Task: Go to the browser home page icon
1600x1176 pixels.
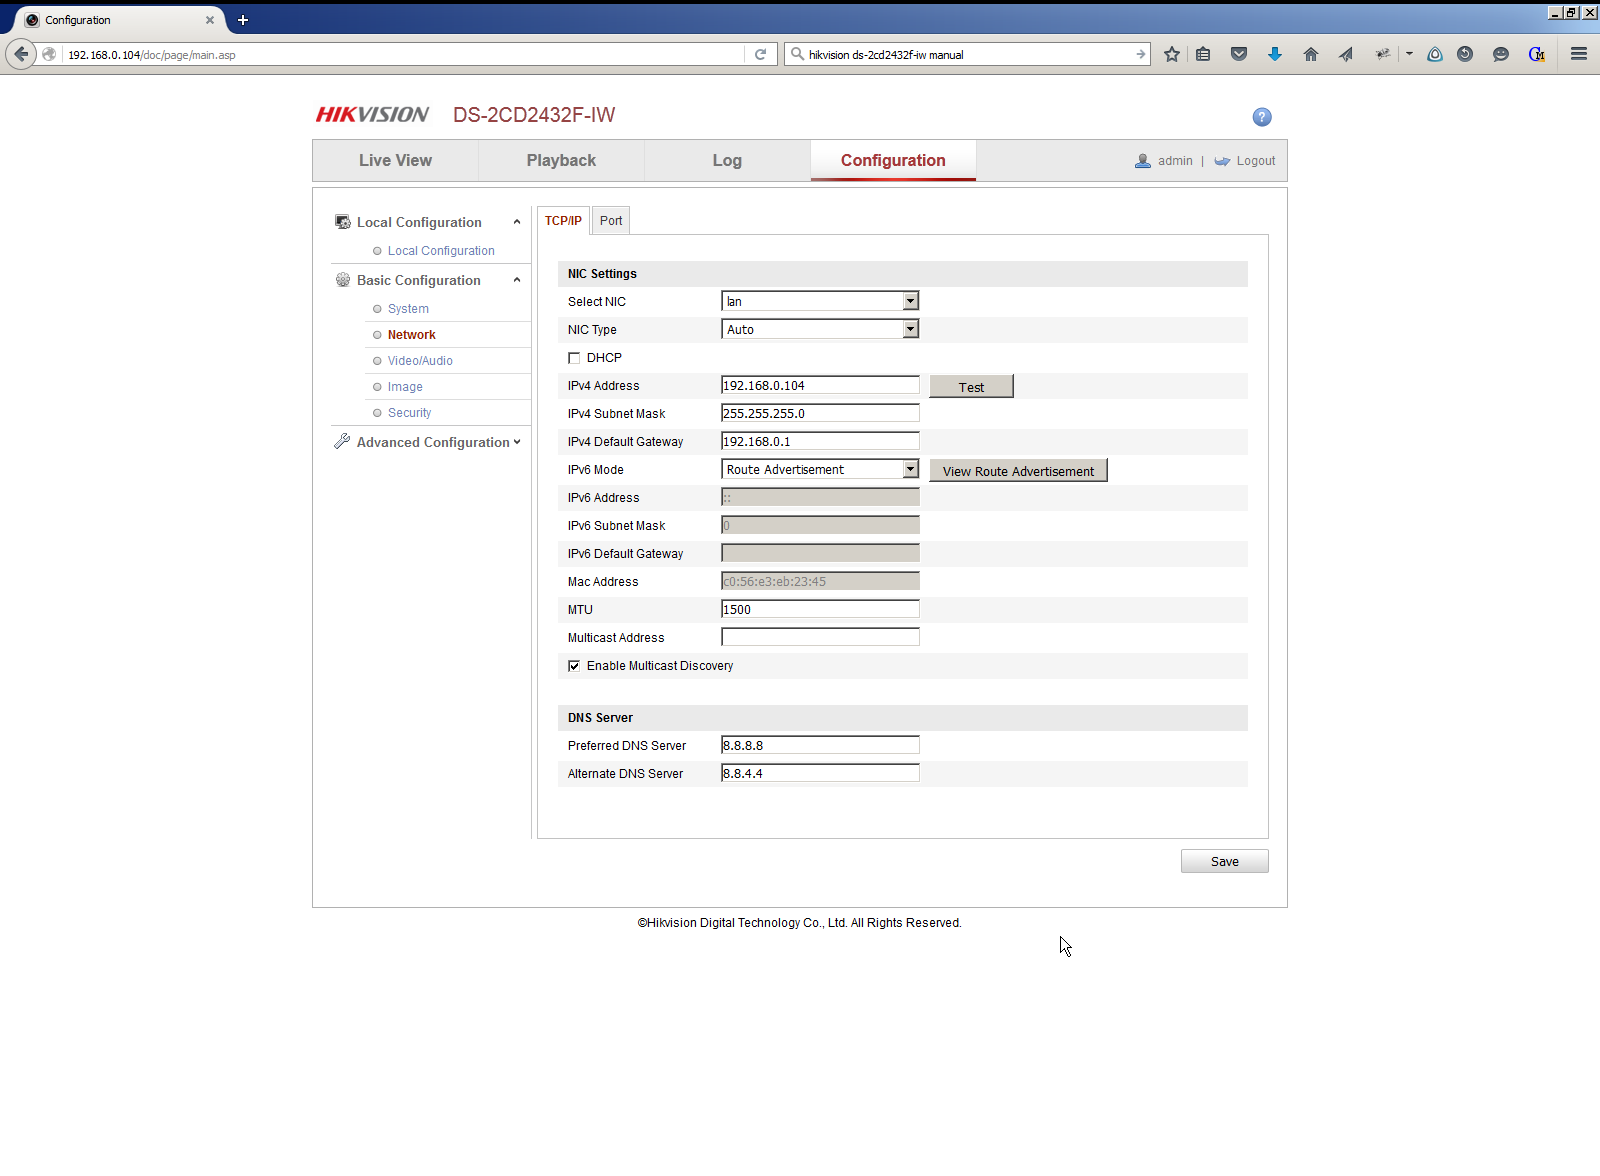Action: pyautogui.click(x=1311, y=54)
